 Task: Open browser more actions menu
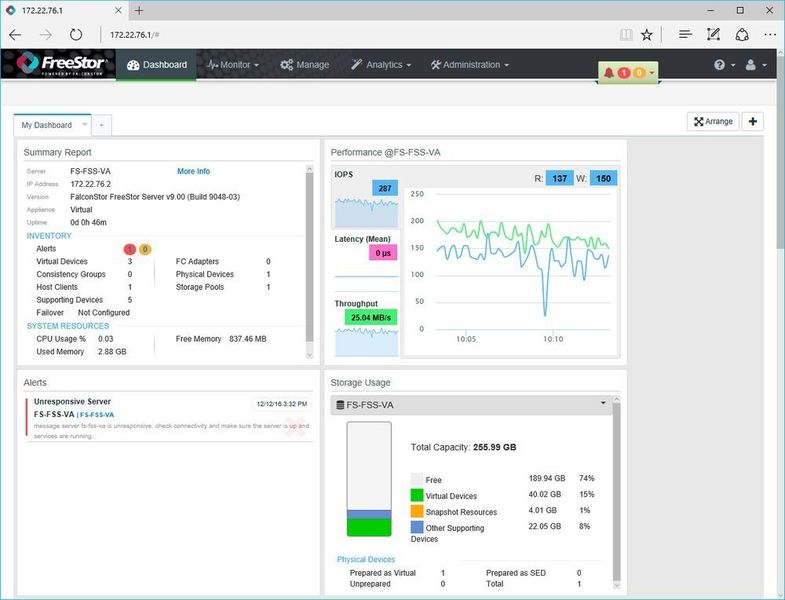[770, 35]
